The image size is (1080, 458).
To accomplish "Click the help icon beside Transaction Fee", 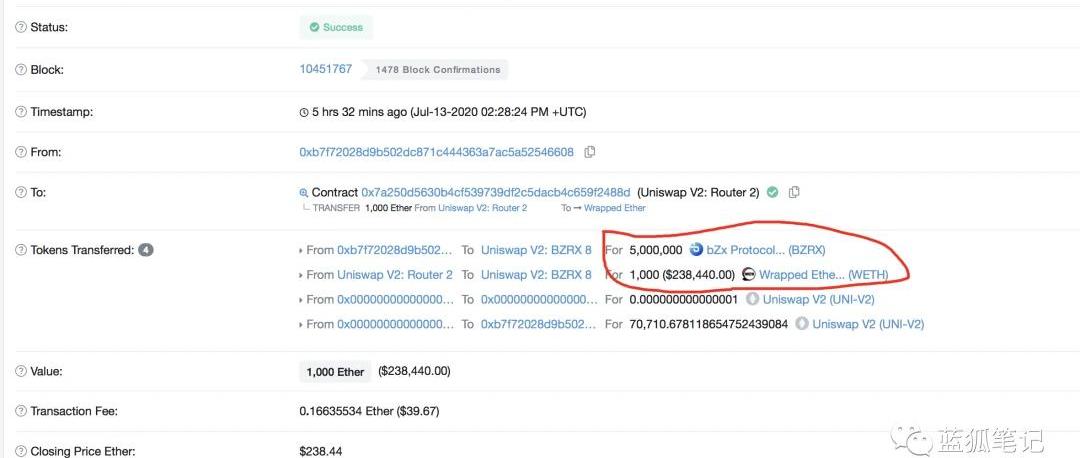I will (x=21, y=411).
